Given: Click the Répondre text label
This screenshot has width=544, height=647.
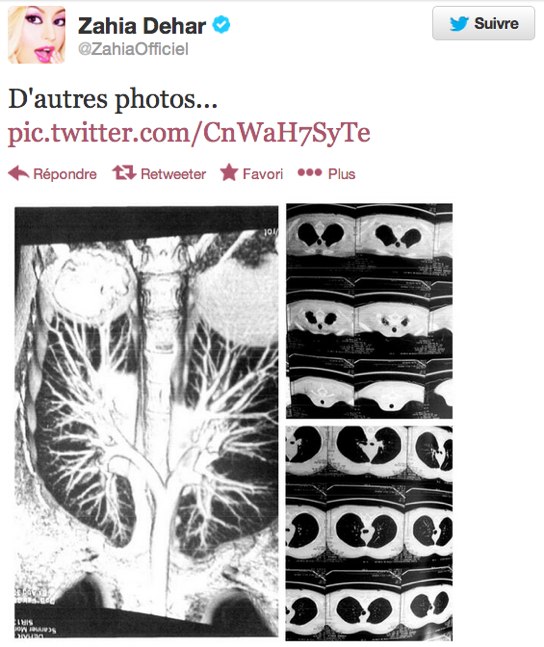Looking at the screenshot, I should point(65,174).
